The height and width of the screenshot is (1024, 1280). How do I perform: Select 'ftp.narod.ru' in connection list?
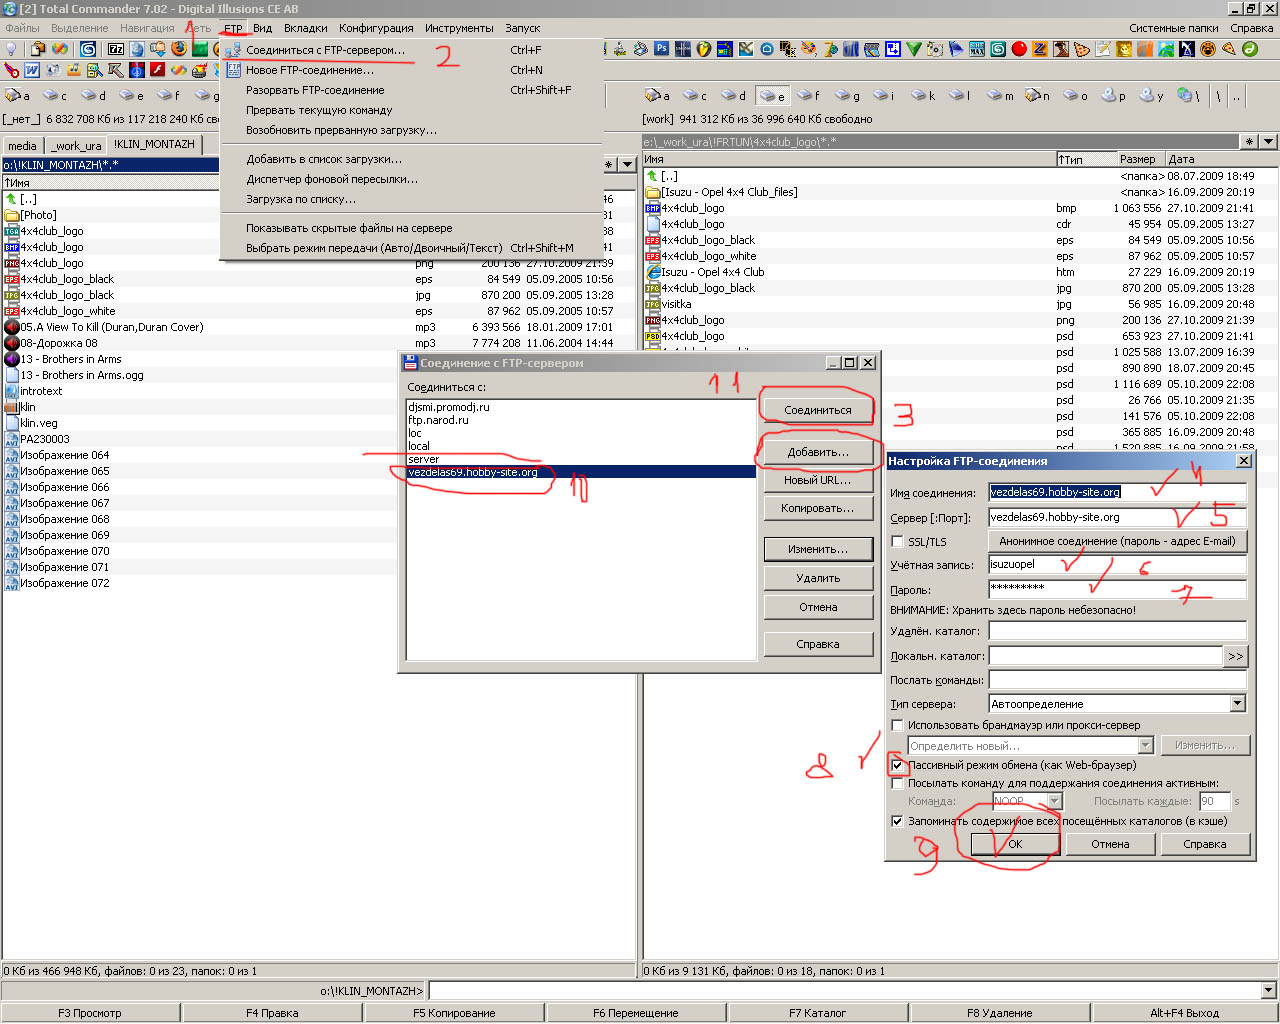(x=438, y=420)
